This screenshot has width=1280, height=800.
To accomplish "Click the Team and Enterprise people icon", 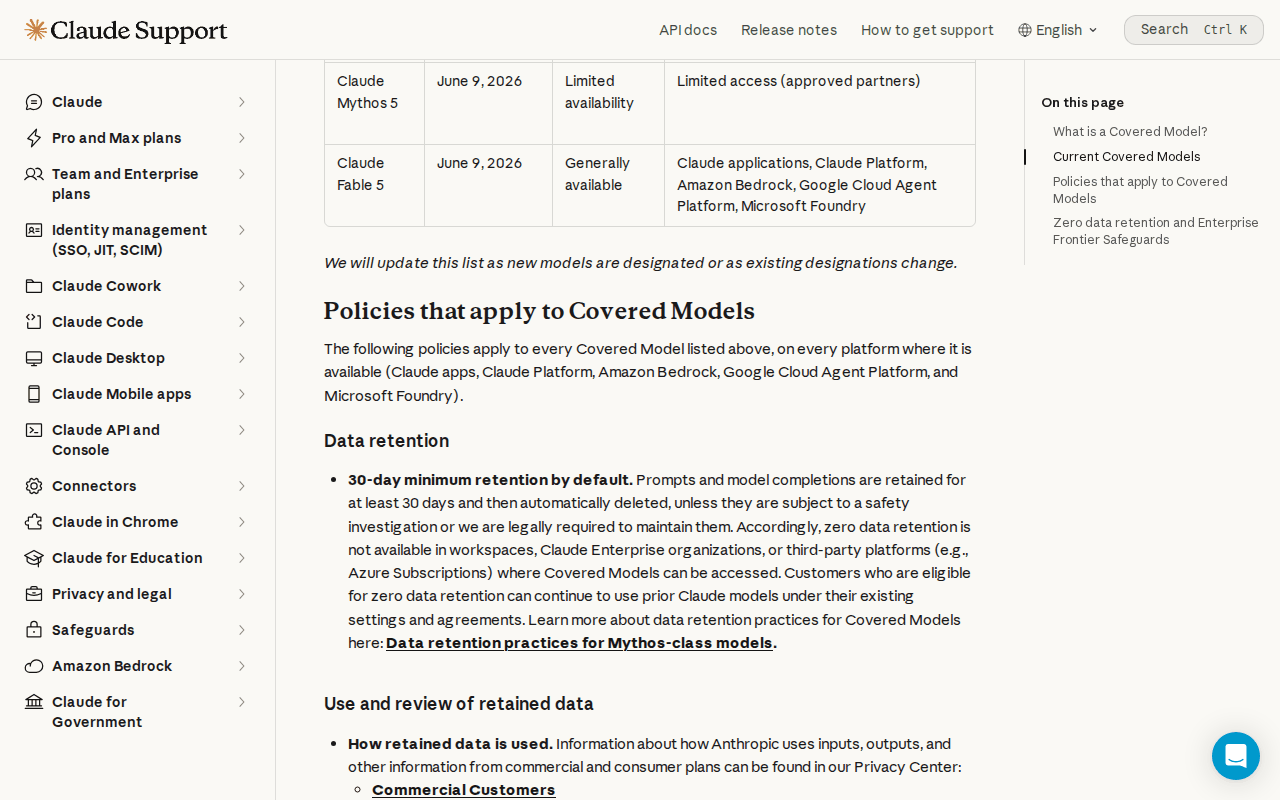I will tap(34, 174).
